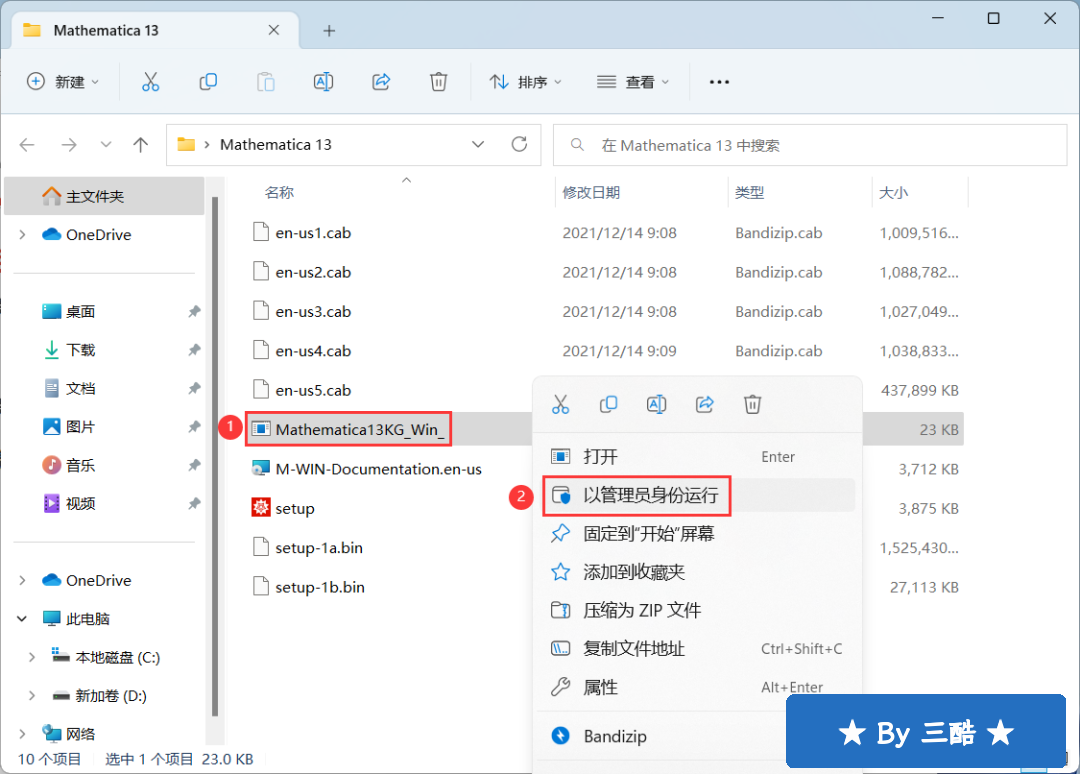This screenshot has height=774, width=1080.
Task: Select Home (主文件夹) in the sidebar
Action: (105, 196)
